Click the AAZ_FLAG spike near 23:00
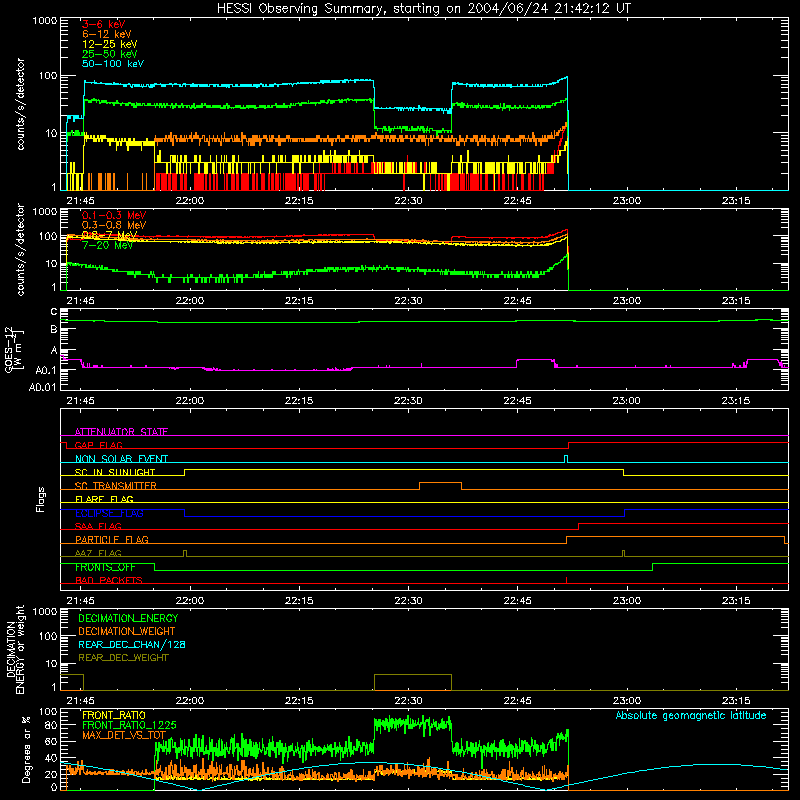The image size is (800, 800). click(623, 553)
